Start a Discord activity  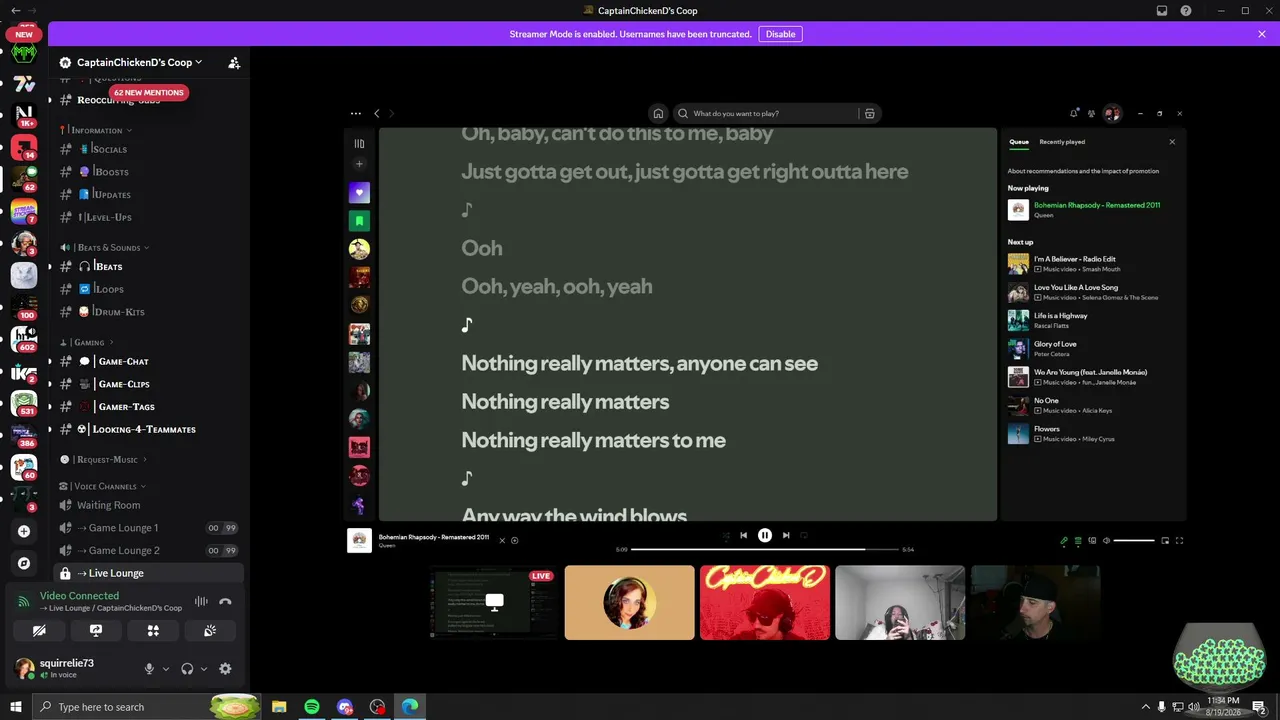tap(153, 631)
